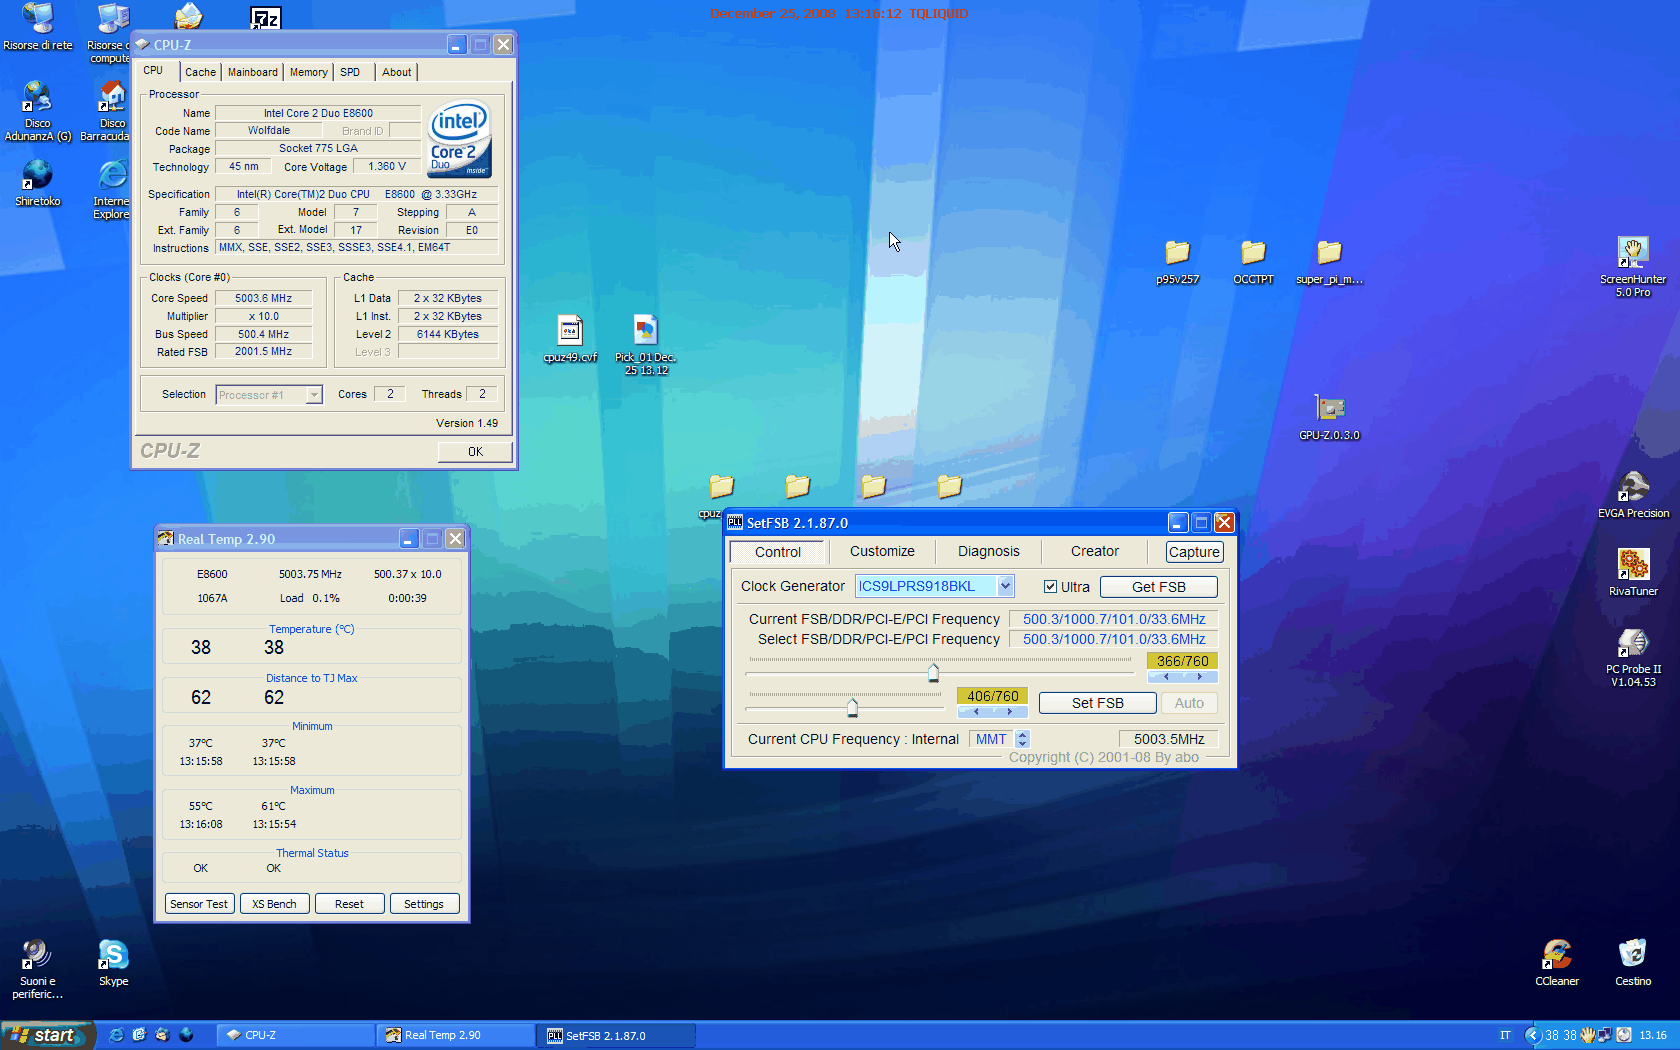Image resolution: width=1680 pixels, height=1050 pixels.
Task: Click the Intel Core 2 Duo logo in CPU-Z
Action: coord(460,140)
